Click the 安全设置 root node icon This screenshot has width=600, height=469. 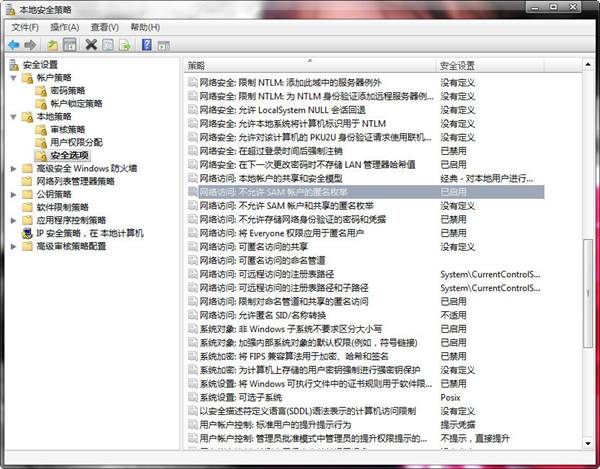click(x=14, y=65)
